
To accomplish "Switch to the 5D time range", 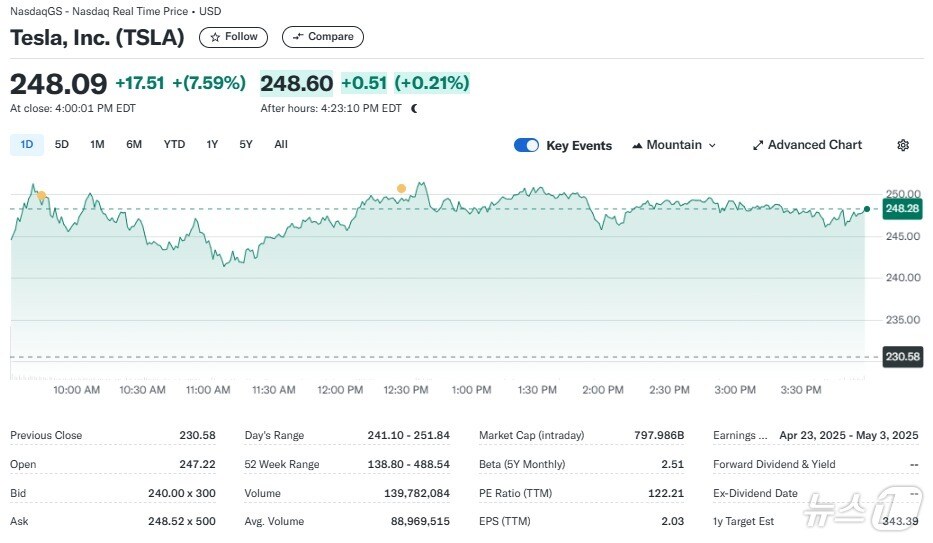I will pyautogui.click(x=62, y=144).
